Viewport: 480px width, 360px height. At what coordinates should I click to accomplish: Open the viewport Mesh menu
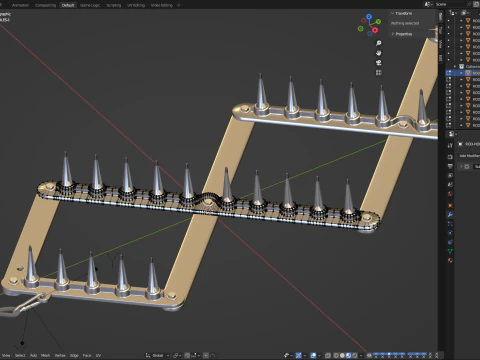point(45,355)
